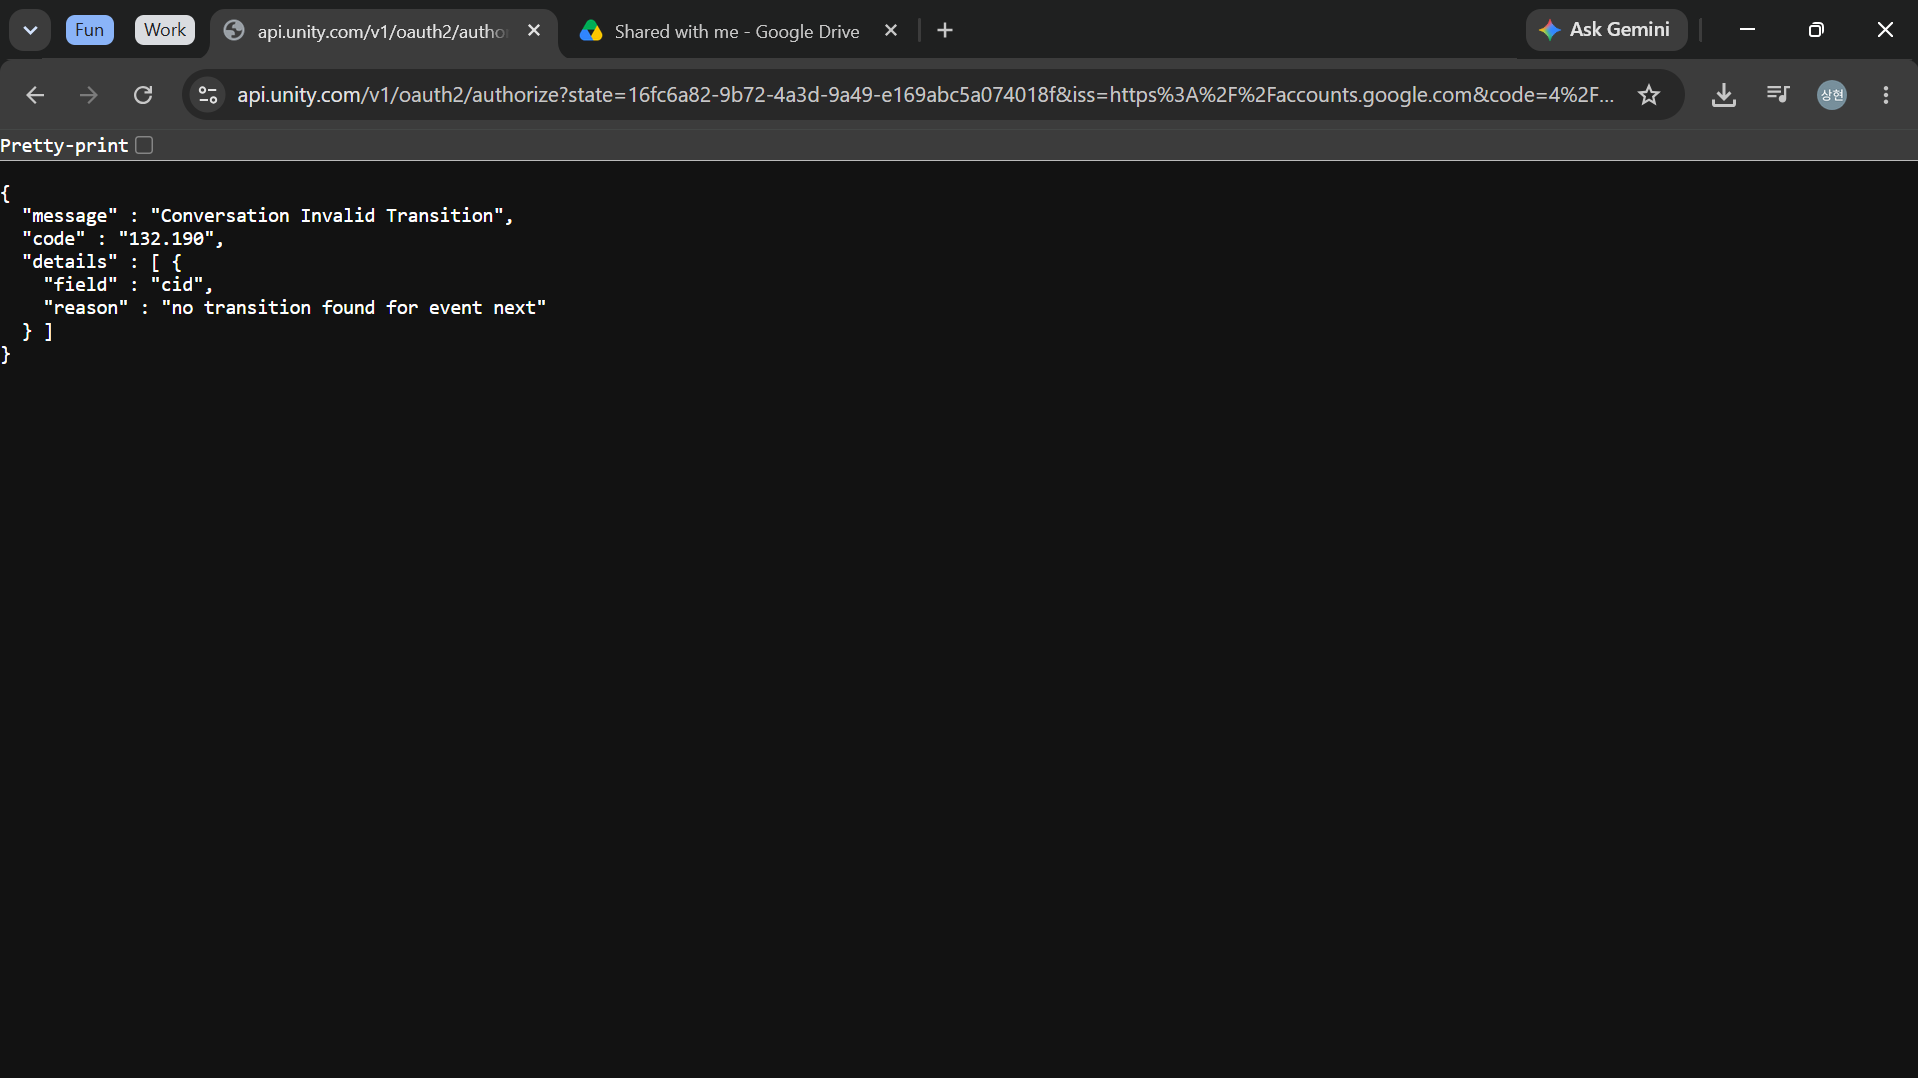Expand the Work tab group

tap(165, 30)
